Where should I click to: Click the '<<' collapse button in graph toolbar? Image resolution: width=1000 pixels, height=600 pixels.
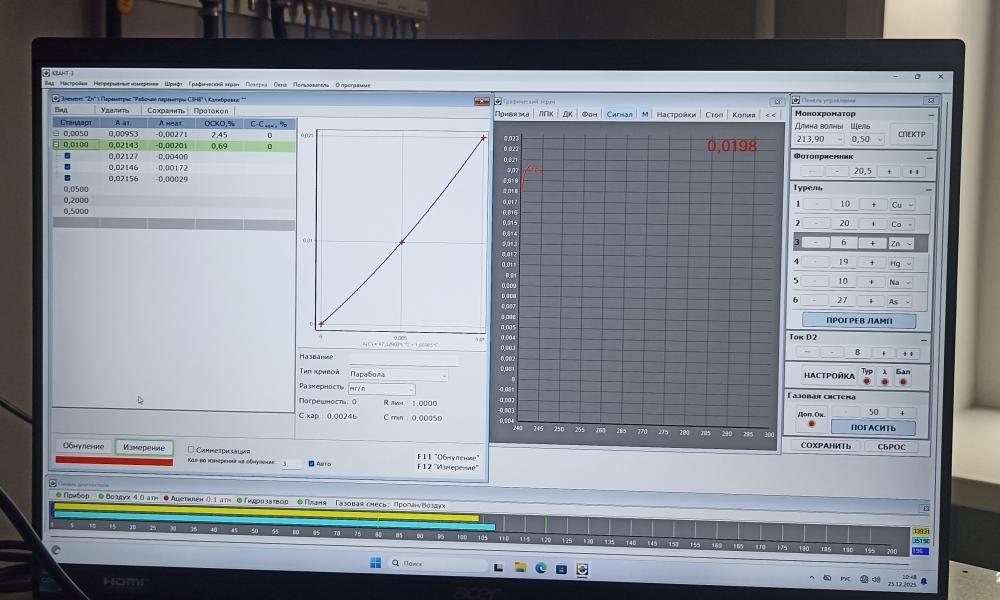(x=770, y=115)
